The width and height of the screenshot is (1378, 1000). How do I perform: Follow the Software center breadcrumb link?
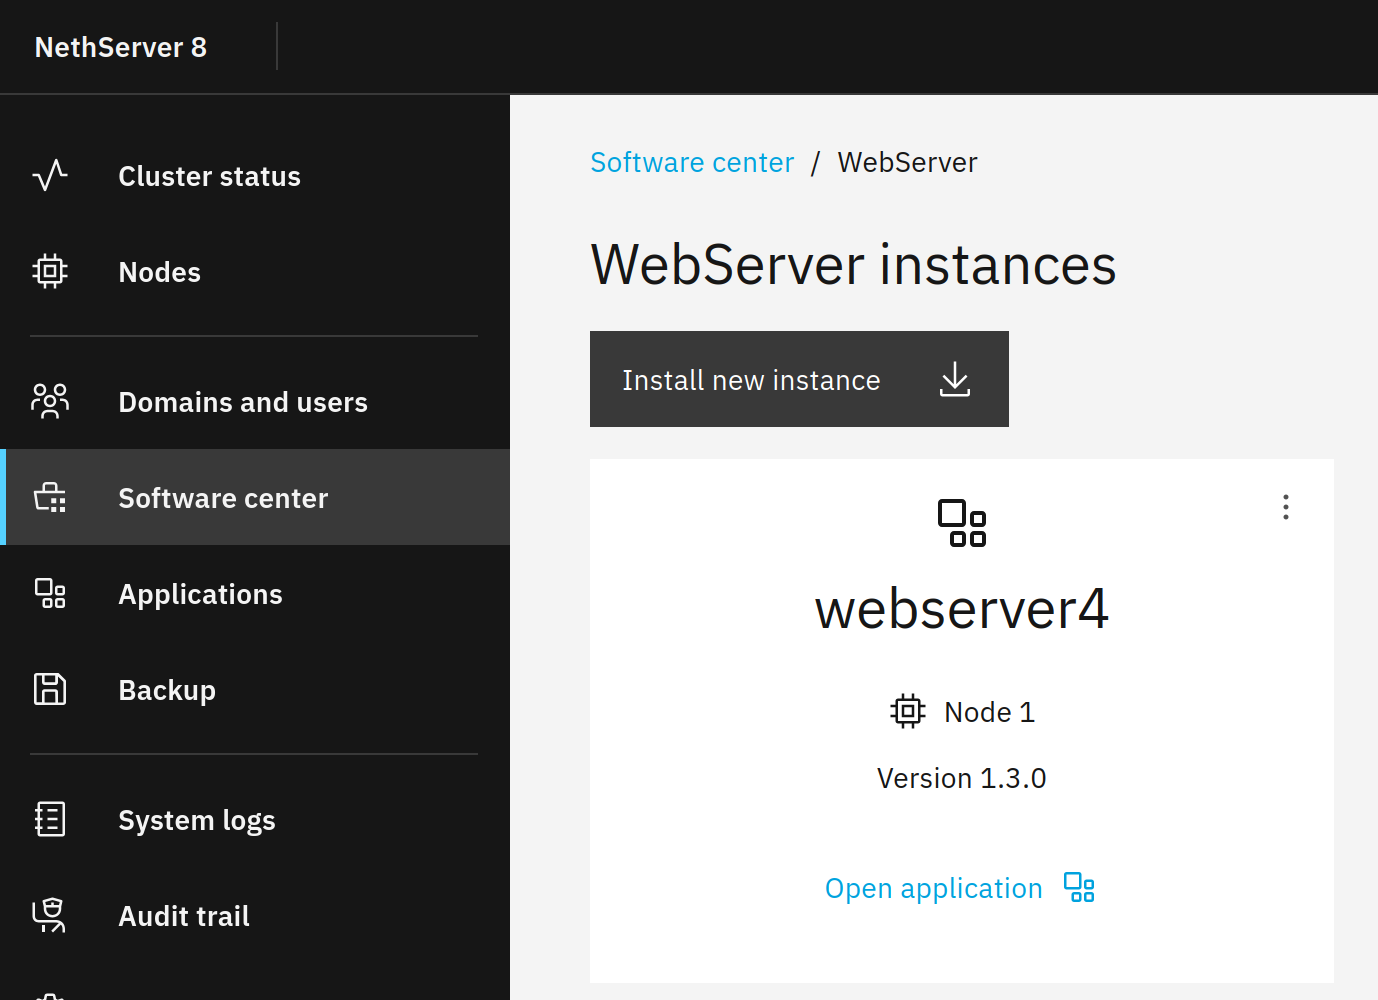[x=692, y=162]
